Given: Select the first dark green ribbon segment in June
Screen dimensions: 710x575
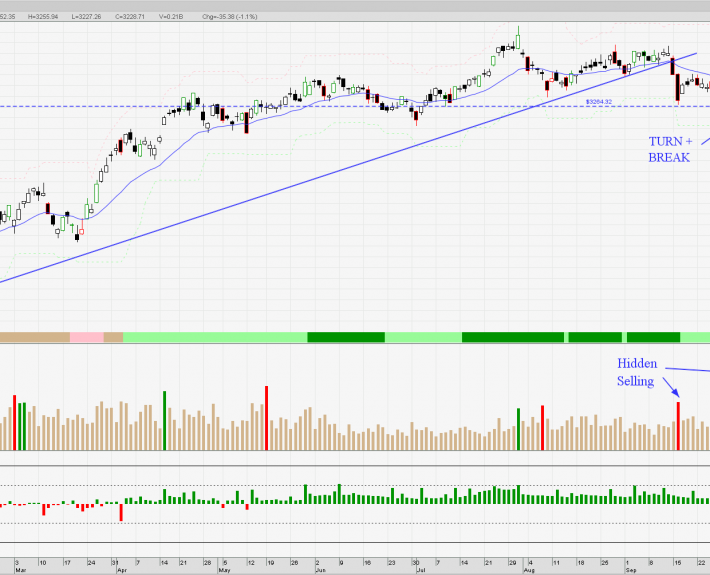Looking at the screenshot, I should [x=346, y=337].
